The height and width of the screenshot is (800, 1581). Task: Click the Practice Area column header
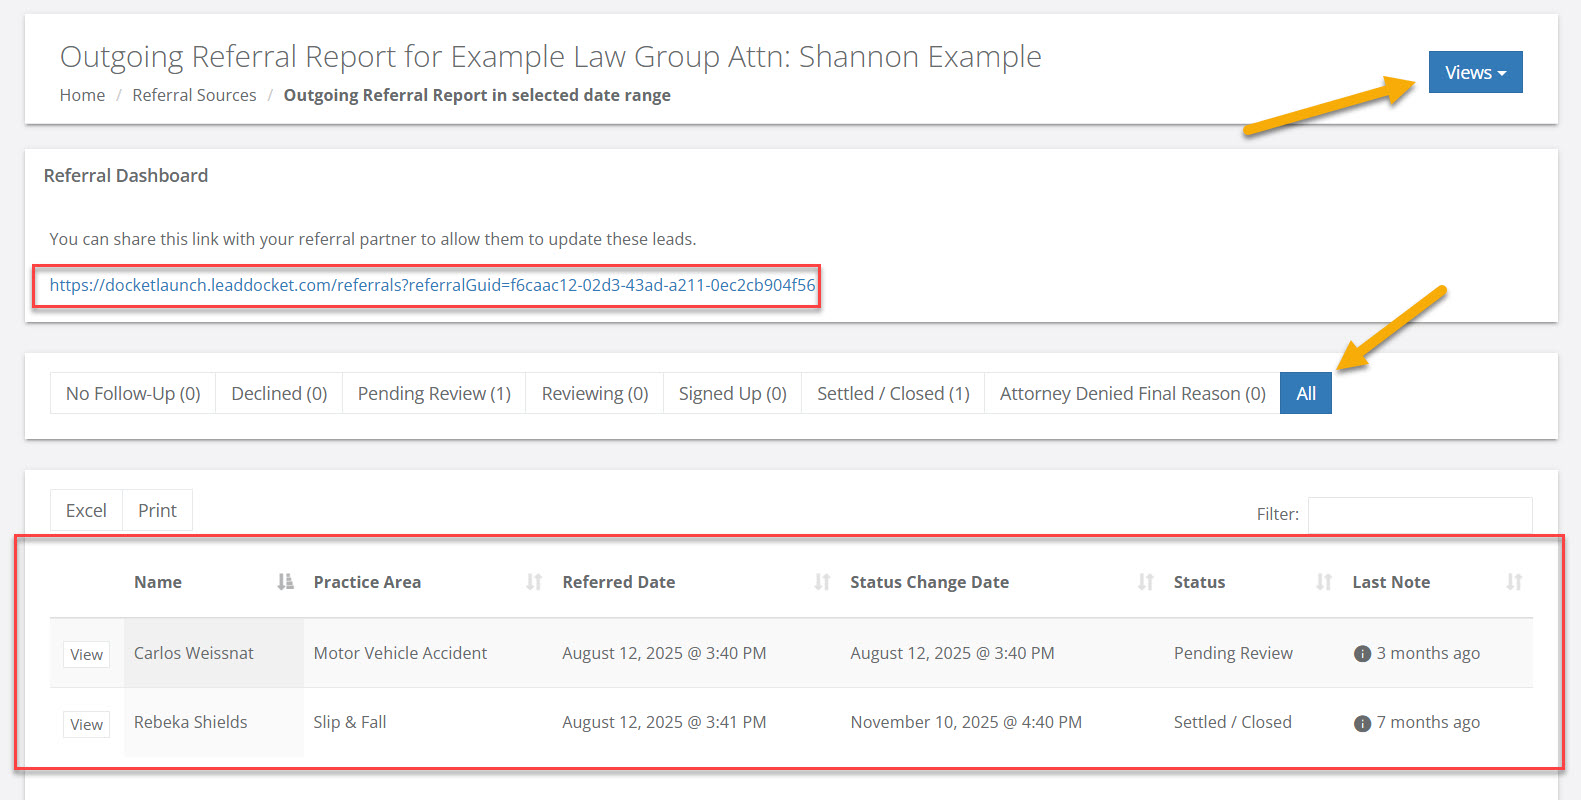pos(428,582)
